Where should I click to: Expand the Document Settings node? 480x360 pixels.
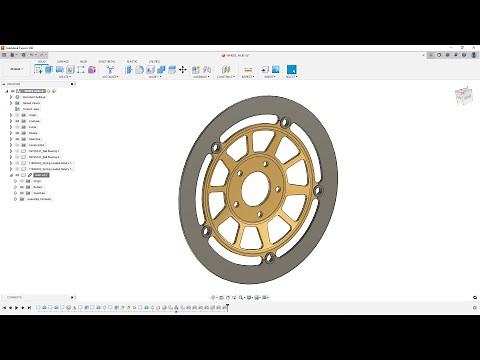(11, 97)
